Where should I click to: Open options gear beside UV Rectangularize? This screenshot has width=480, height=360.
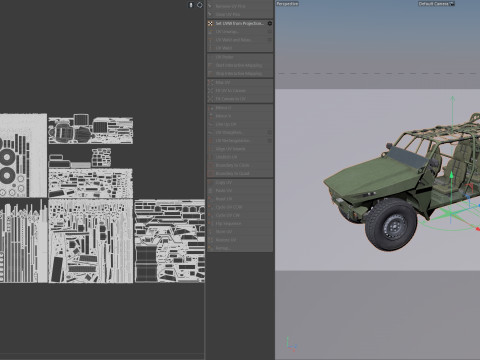(x=270, y=141)
